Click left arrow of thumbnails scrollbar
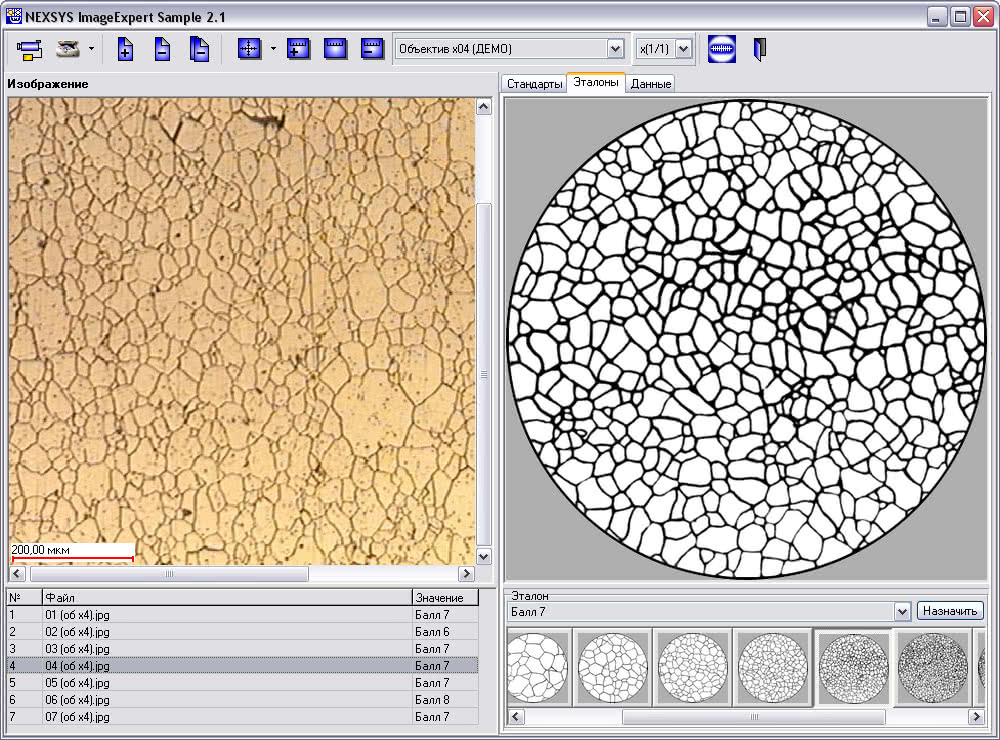 coord(516,716)
